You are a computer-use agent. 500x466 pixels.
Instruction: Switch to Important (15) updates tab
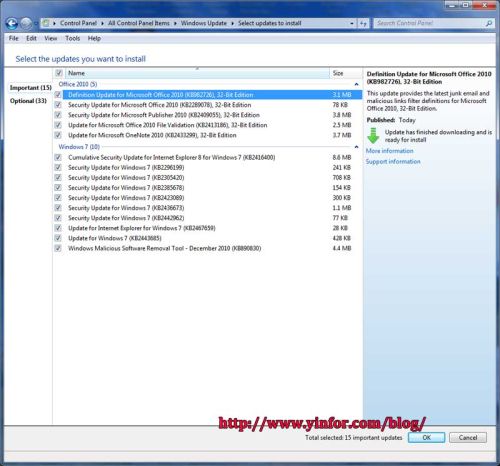(x=30, y=88)
